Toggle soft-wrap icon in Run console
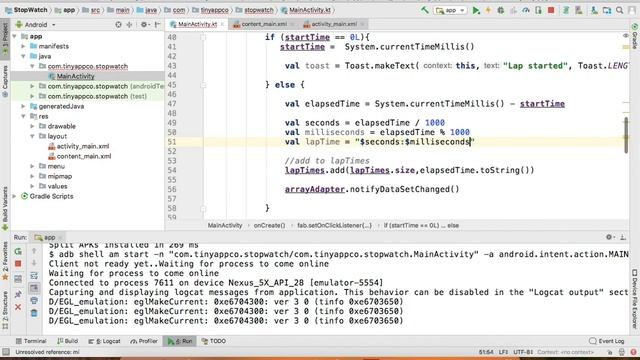 (x=34, y=276)
